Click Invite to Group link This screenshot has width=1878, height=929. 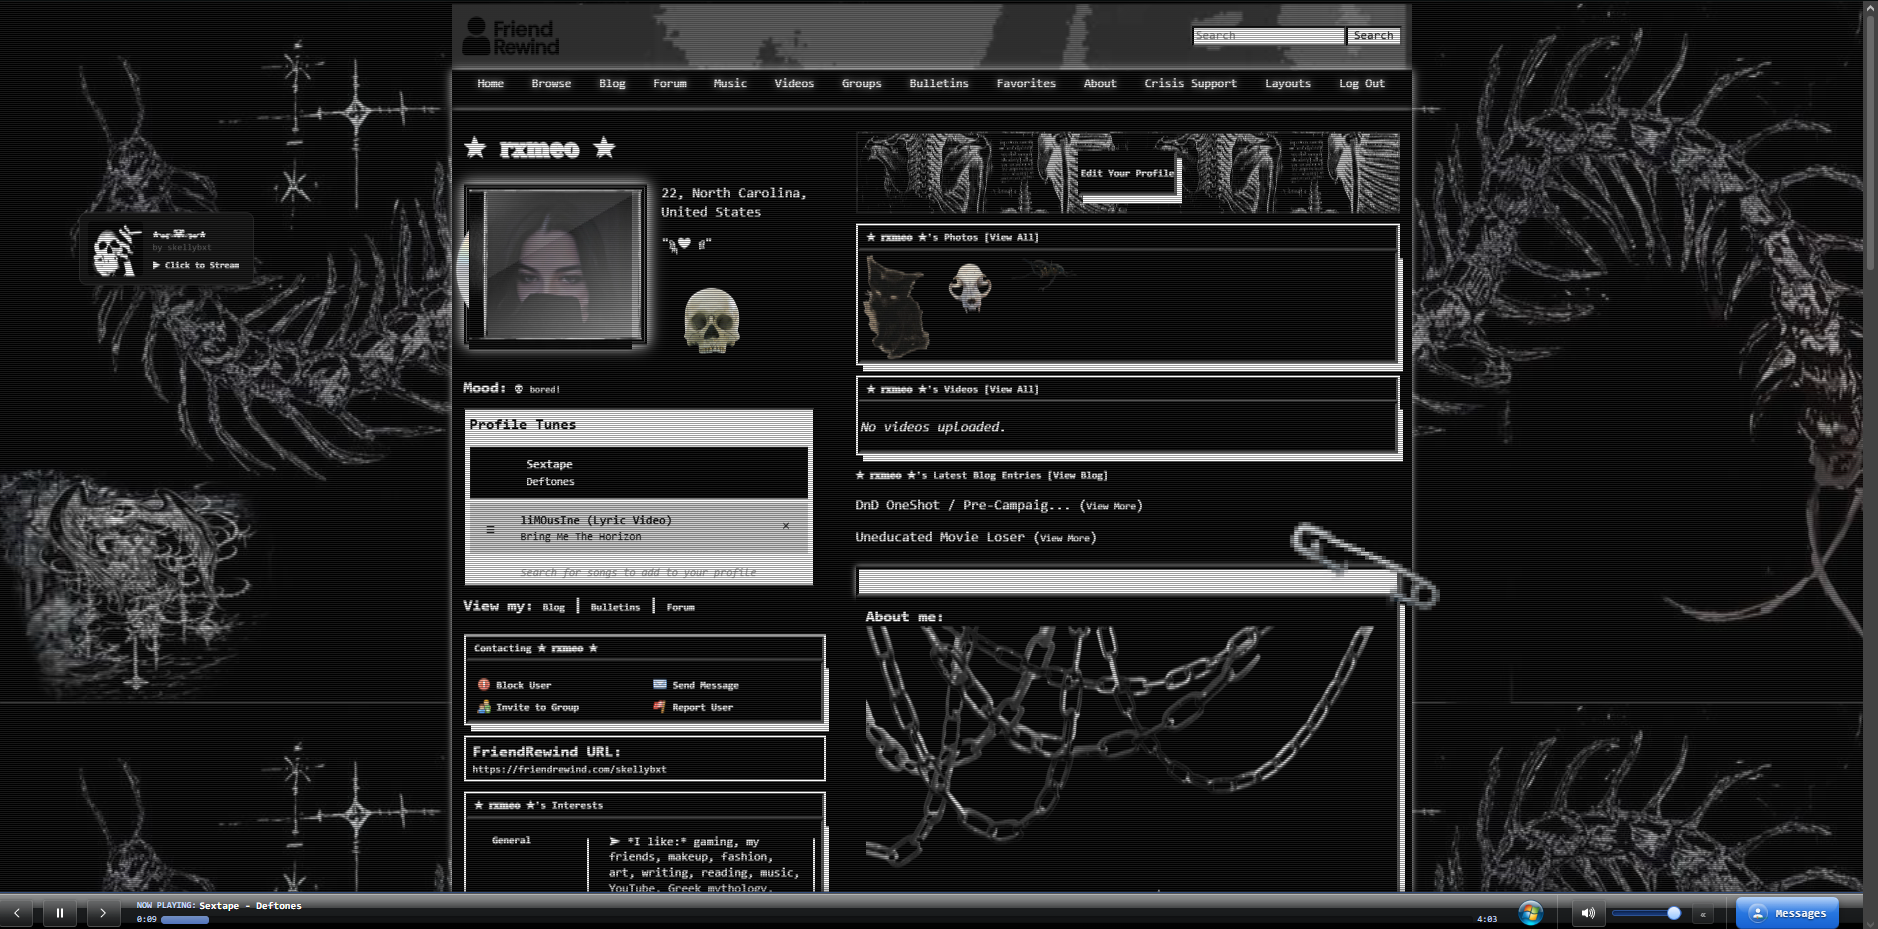pyautogui.click(x=537, y=707)
